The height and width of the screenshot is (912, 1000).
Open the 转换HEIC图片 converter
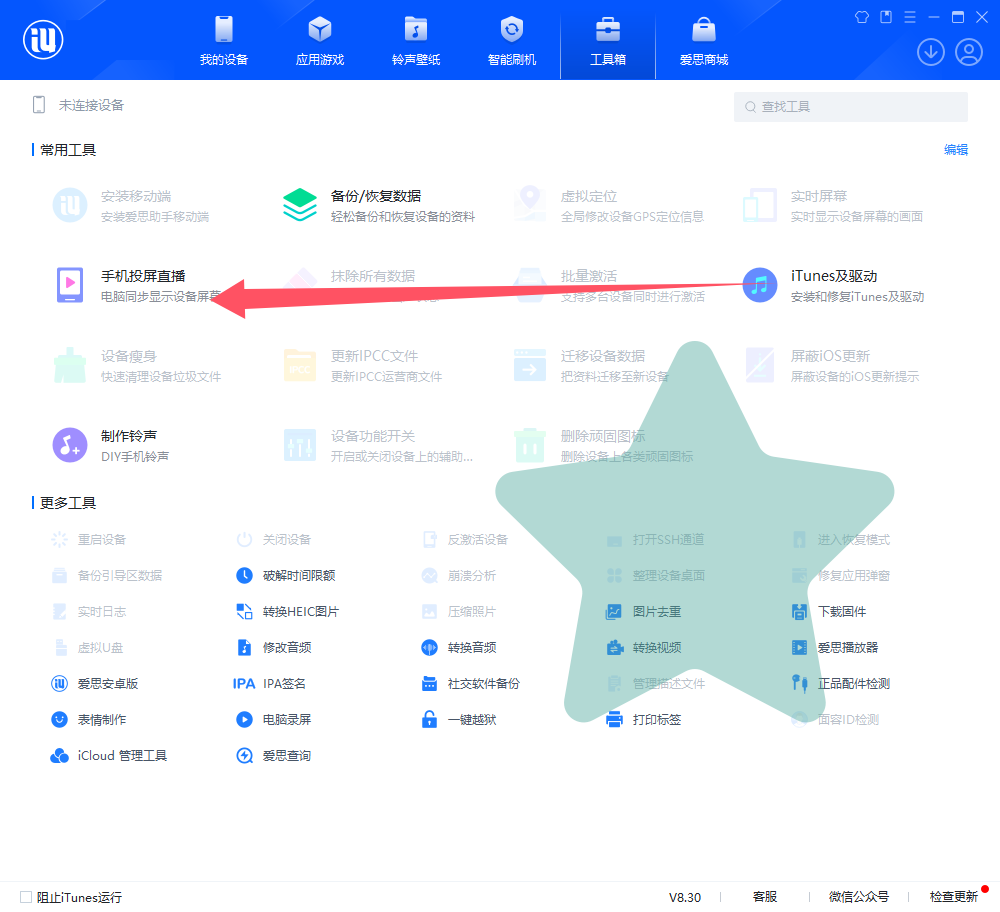coord(288,612)
